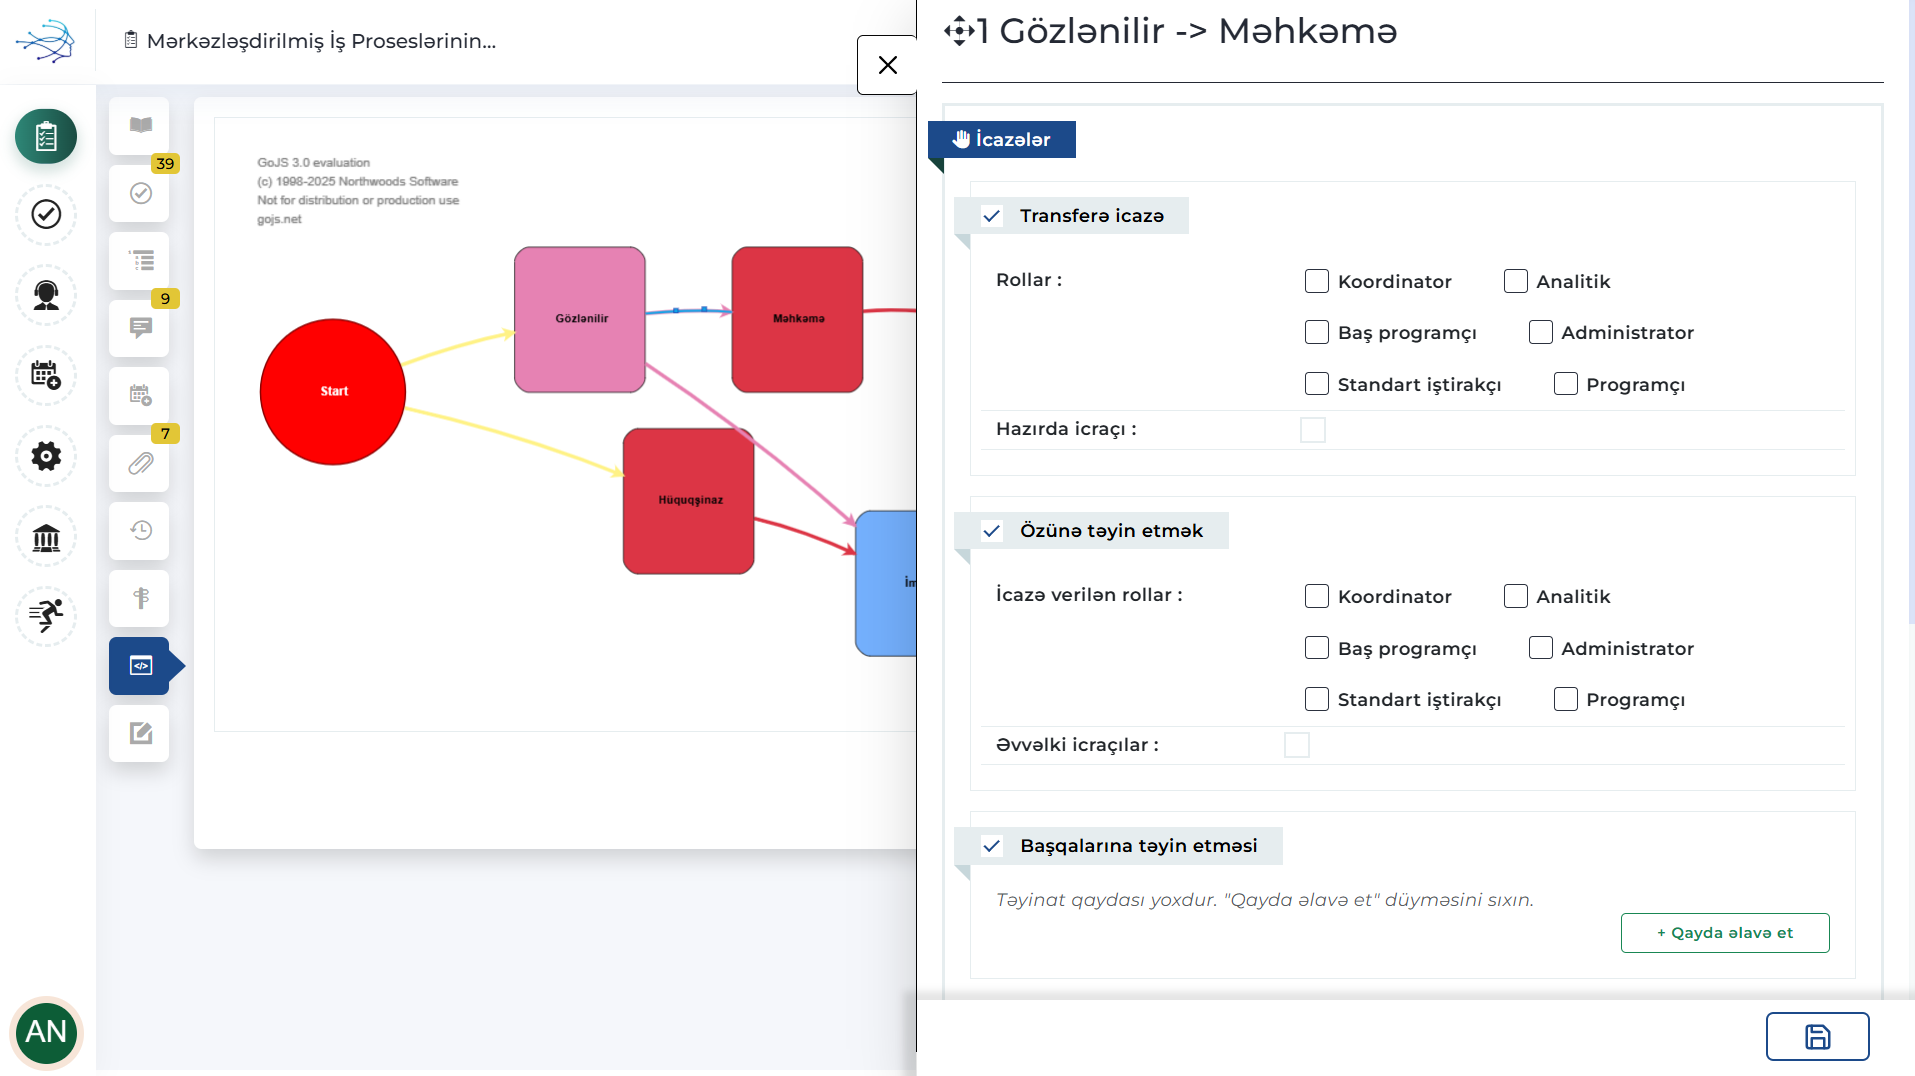
Task: Check Koordinator under İcazə verilən rollar
Action: coord(1317,596)
